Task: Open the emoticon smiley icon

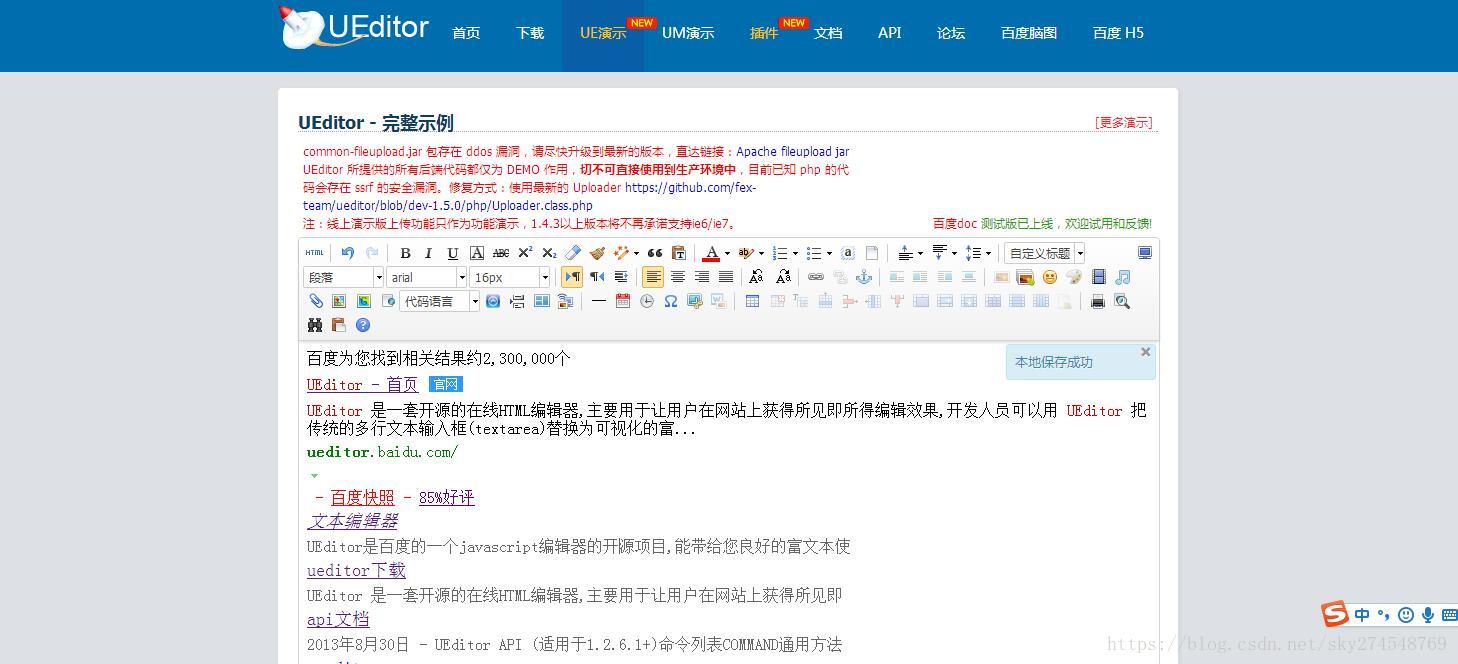Action: coord(1050,277)
